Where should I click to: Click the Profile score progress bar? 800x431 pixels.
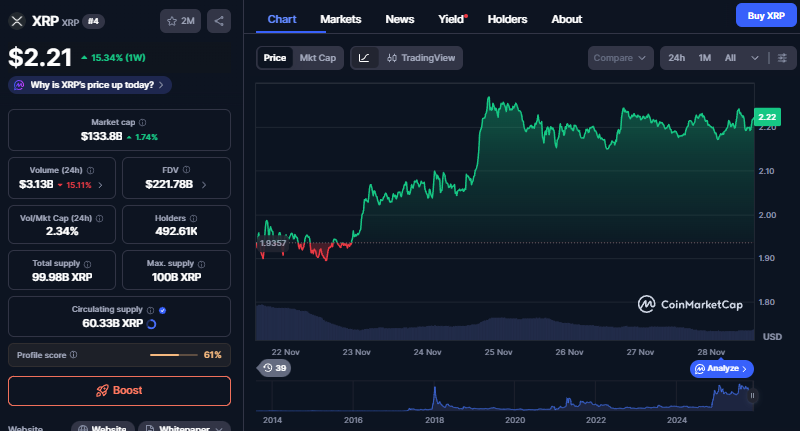[x=173, y=354]
